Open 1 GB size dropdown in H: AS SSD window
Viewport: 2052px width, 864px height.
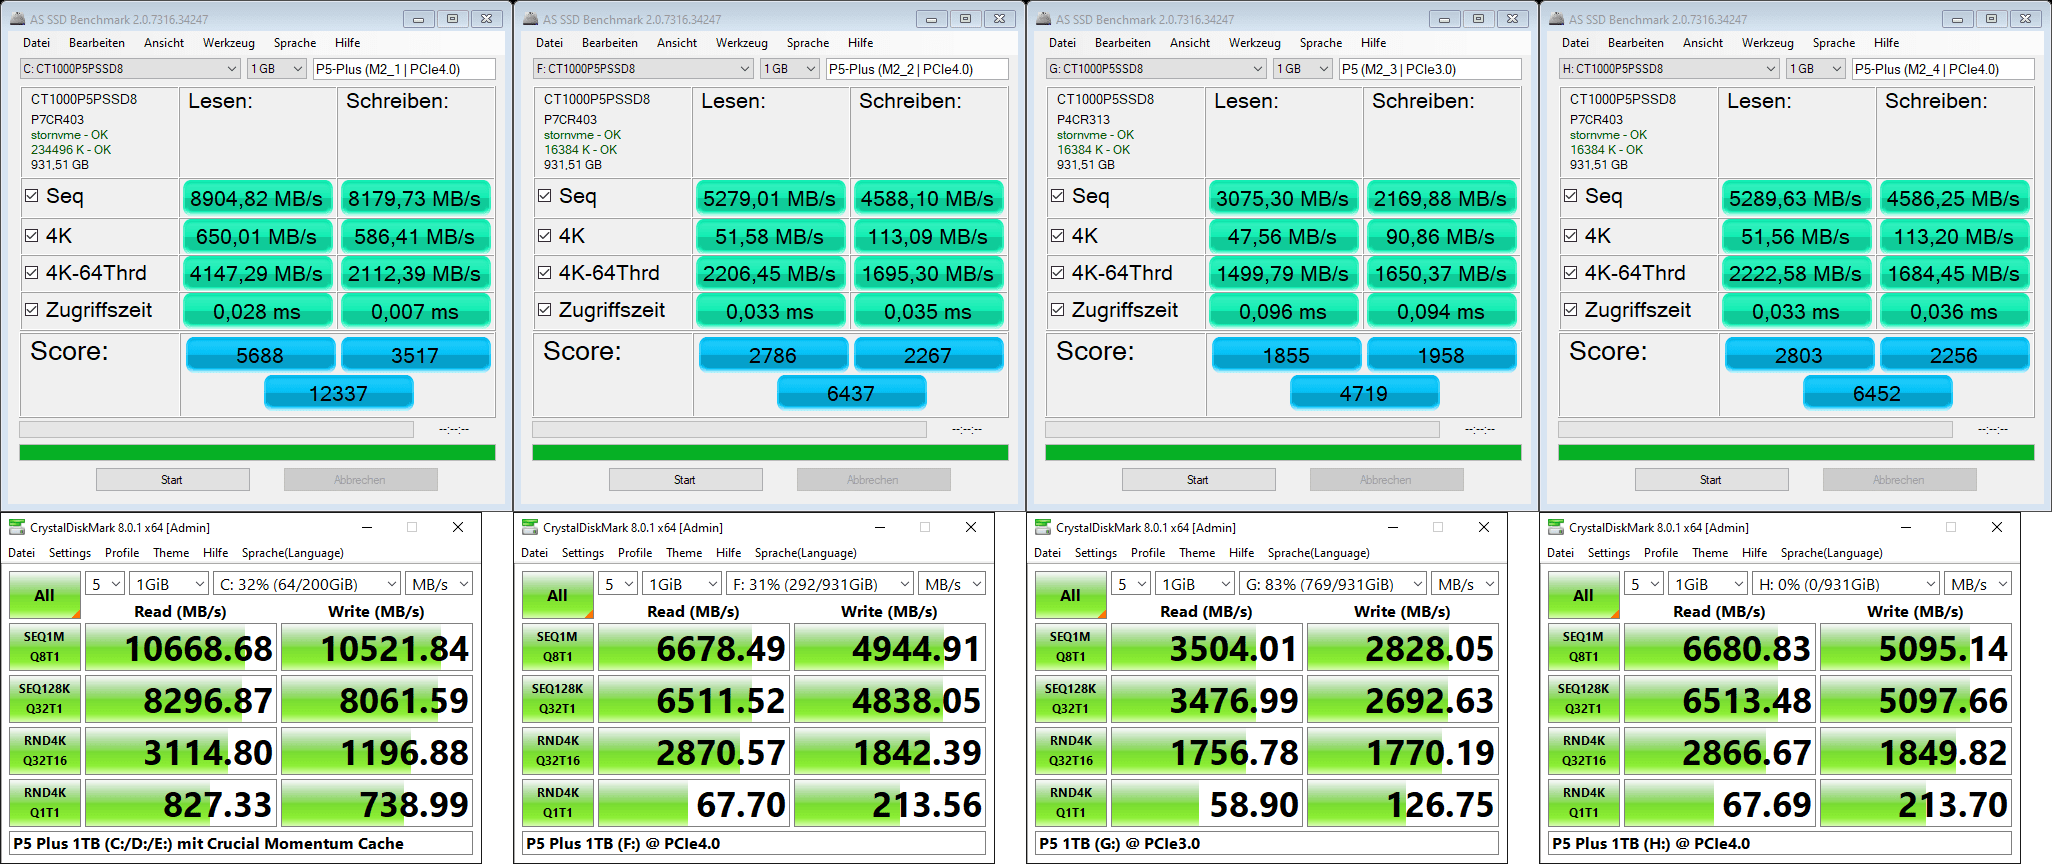1816,69
